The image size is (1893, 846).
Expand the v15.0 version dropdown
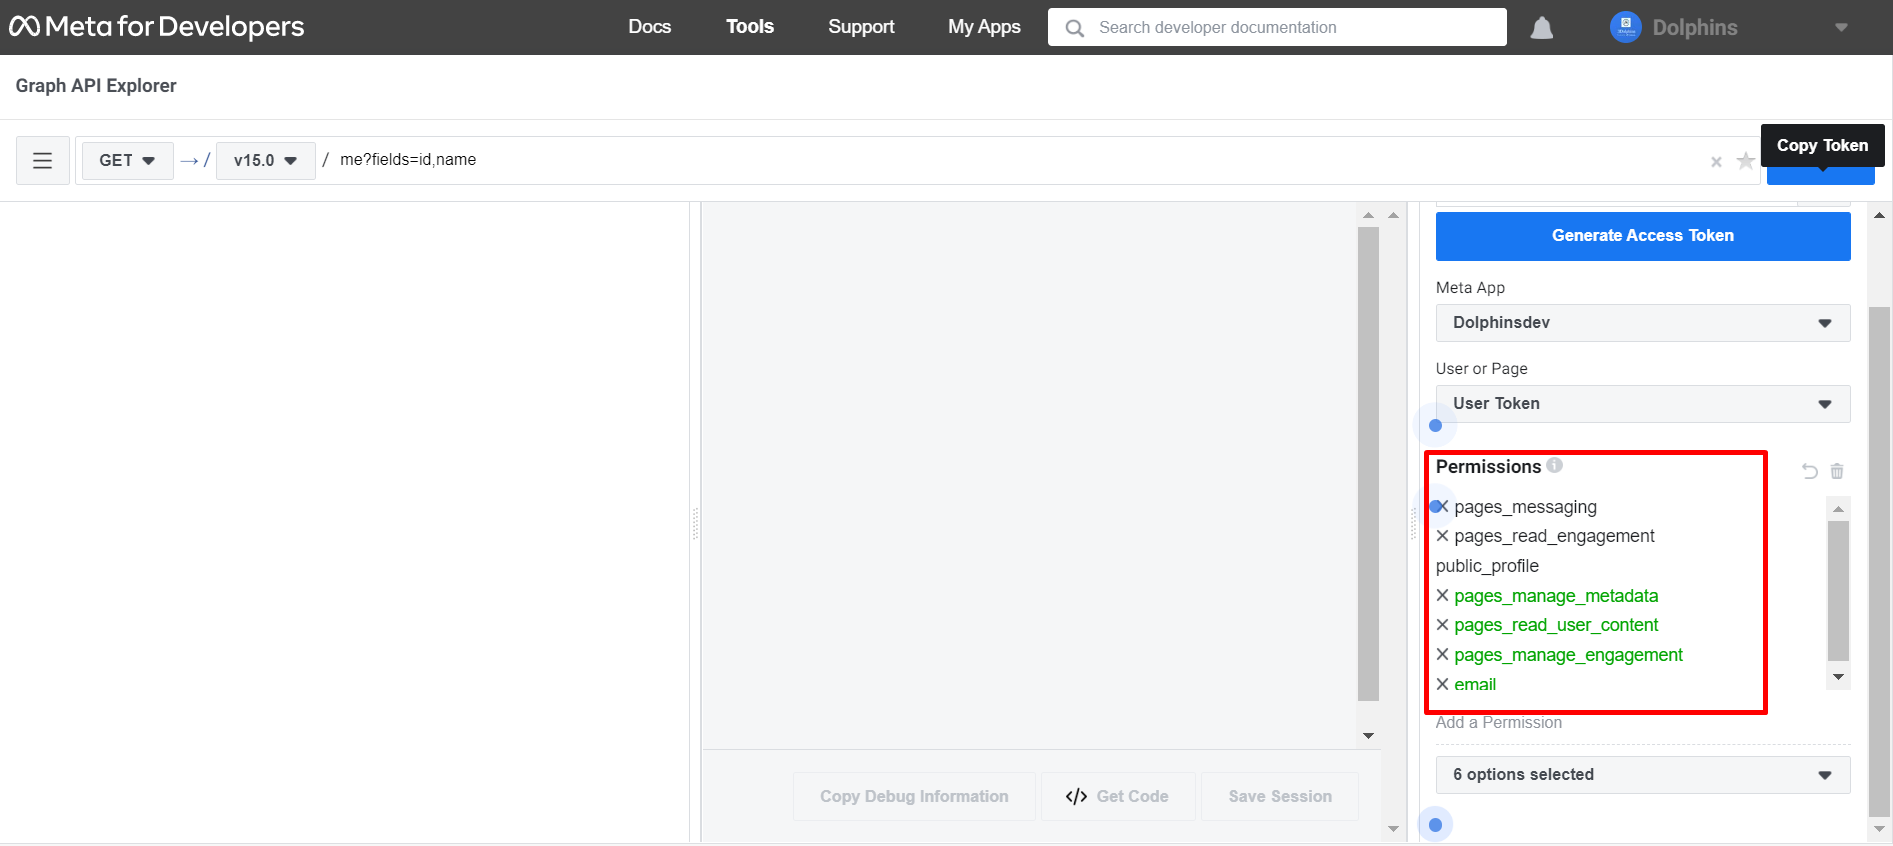tap(265, 161)
